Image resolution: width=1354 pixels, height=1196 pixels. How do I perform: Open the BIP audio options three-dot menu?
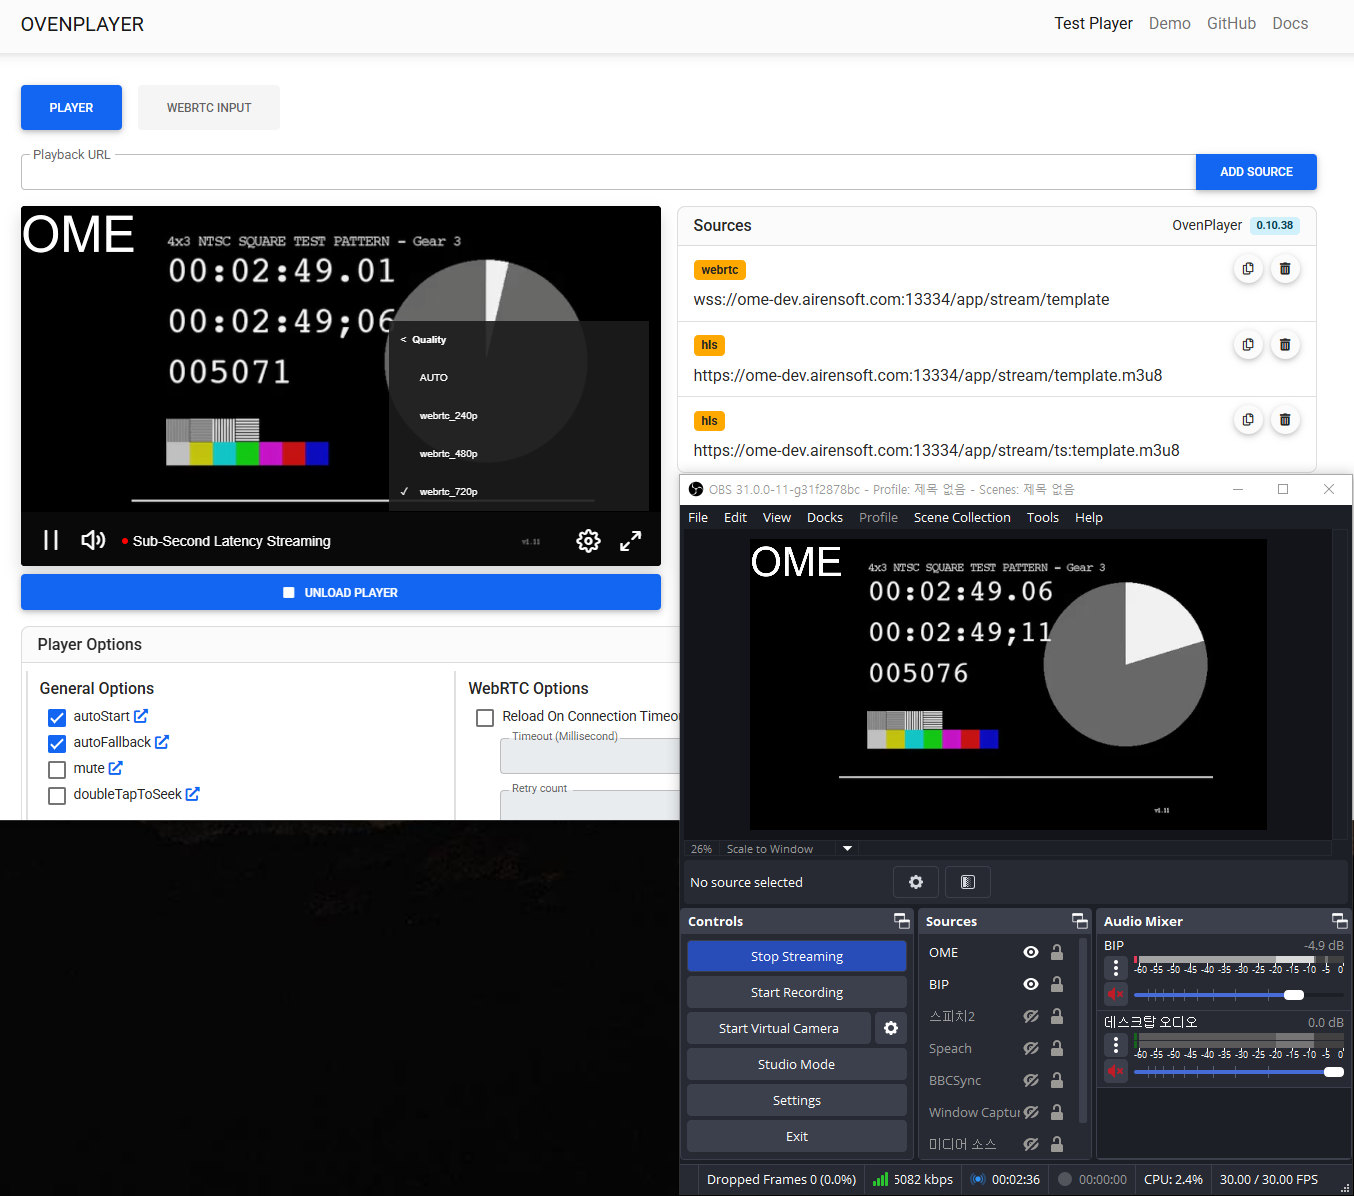(x=1116, y=968)
